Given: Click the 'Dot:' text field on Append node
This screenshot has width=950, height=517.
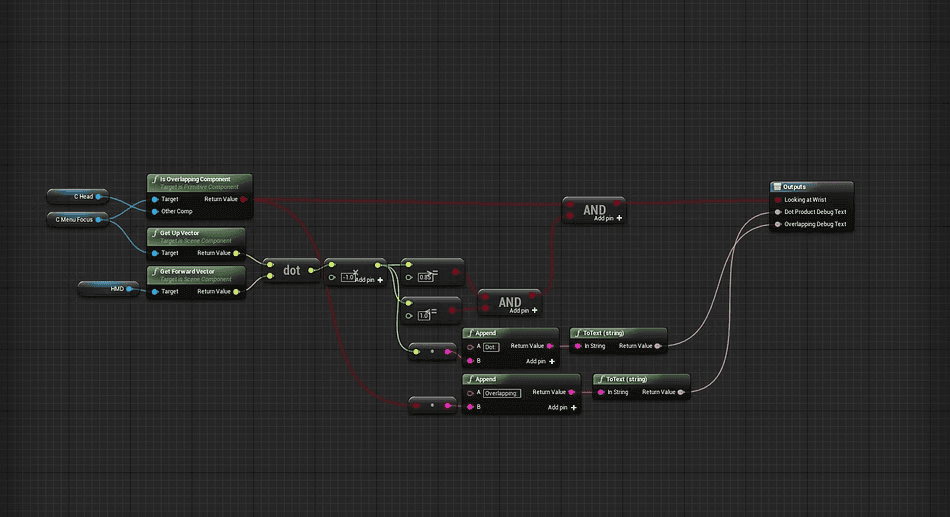Looking at the screenshot, I should 491,347.
